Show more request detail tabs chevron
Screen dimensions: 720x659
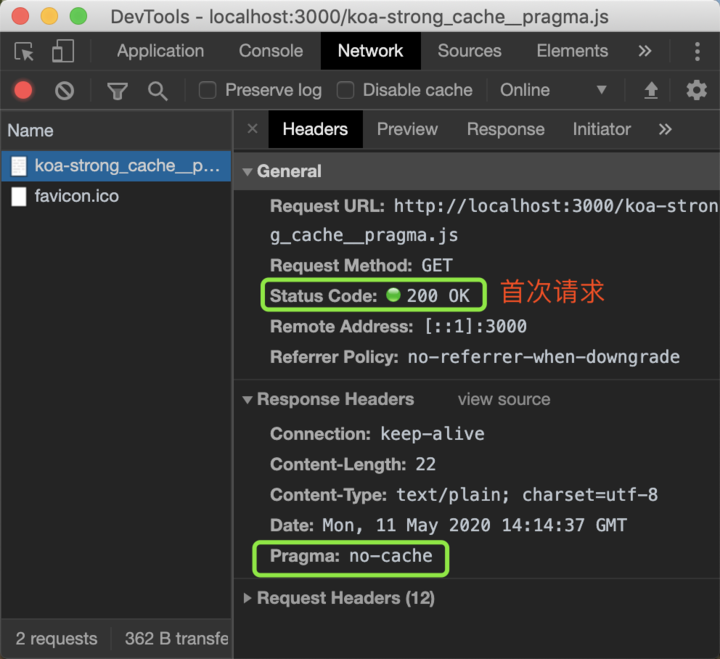(x=665, y=129)
